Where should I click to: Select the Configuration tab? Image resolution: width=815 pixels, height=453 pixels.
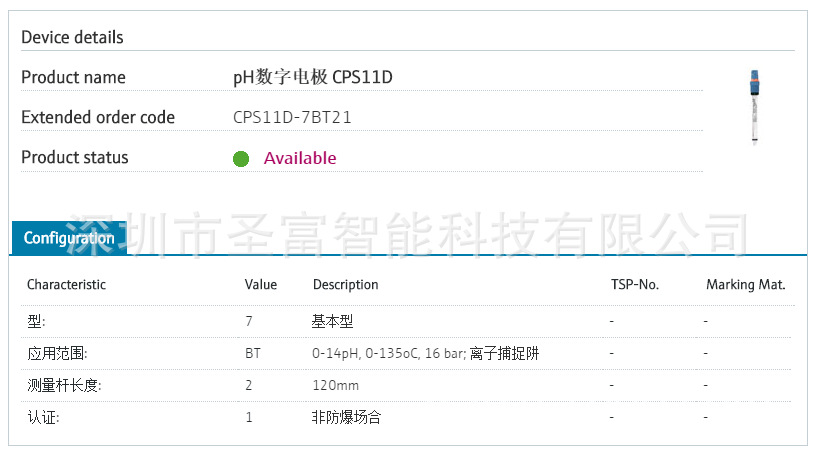pos(69,238)
